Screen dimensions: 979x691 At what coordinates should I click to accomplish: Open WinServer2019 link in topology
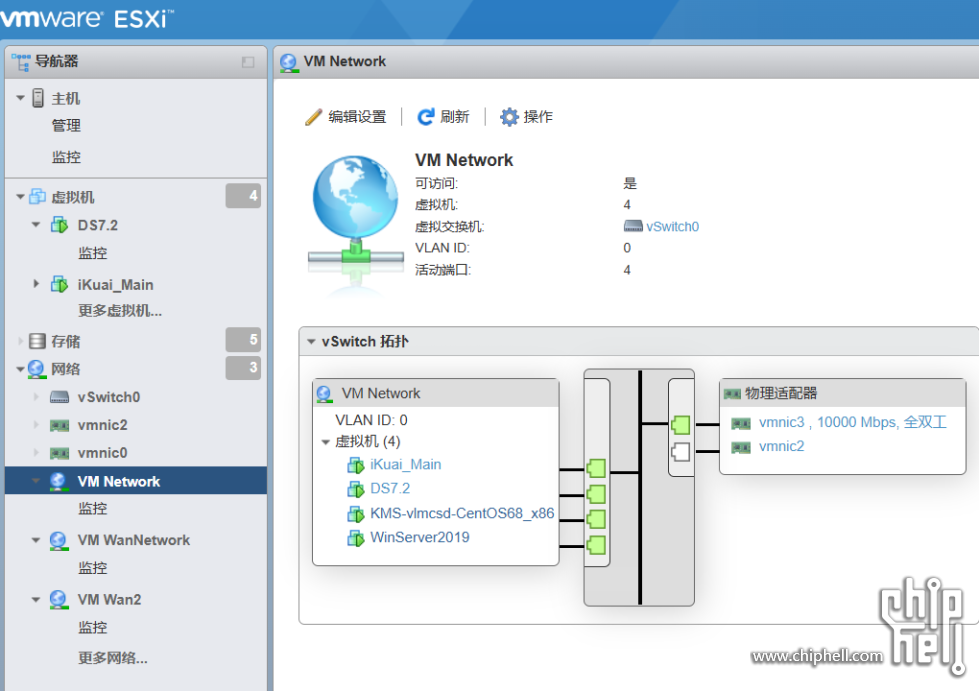point(420,537)
